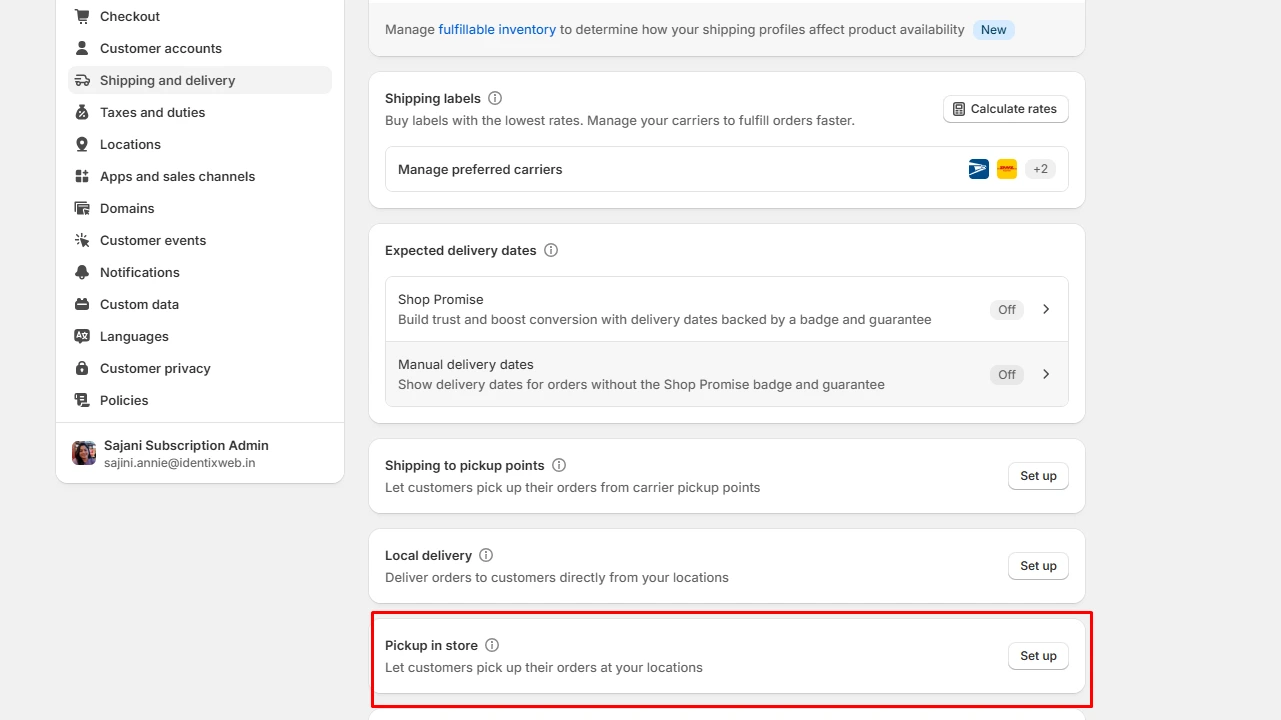Open Policies settings
The width and height of the screenshot is (1281, 720).
click(x=200, y=400)
